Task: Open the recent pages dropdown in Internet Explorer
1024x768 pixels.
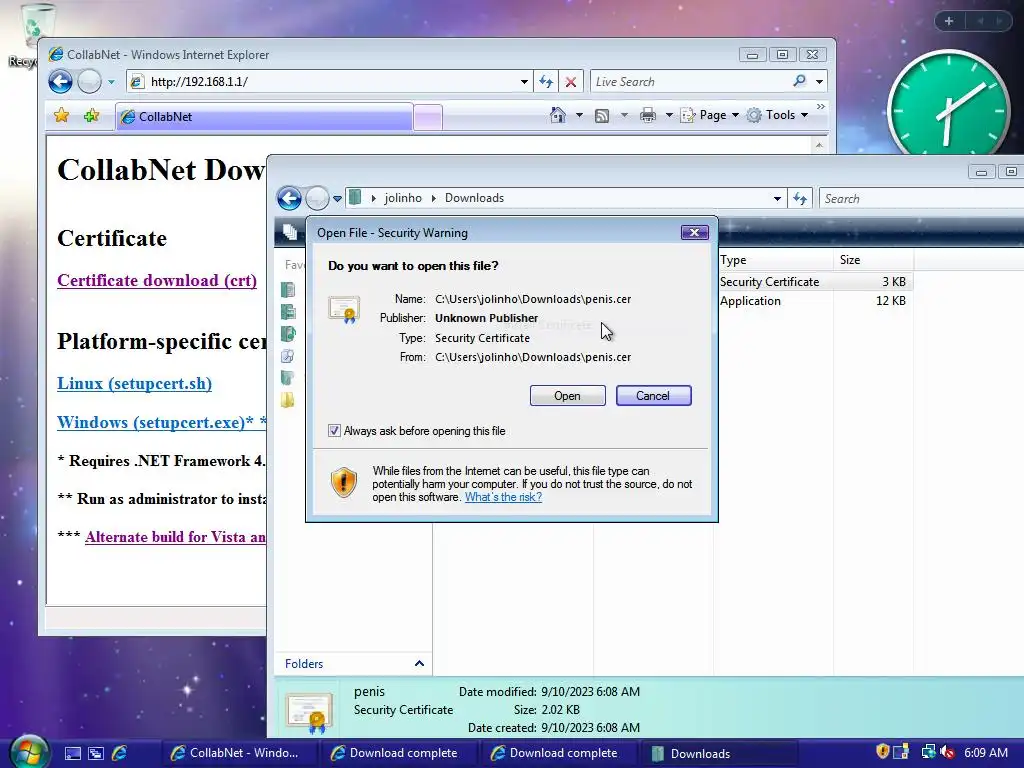Action: [x=111, y=82]
